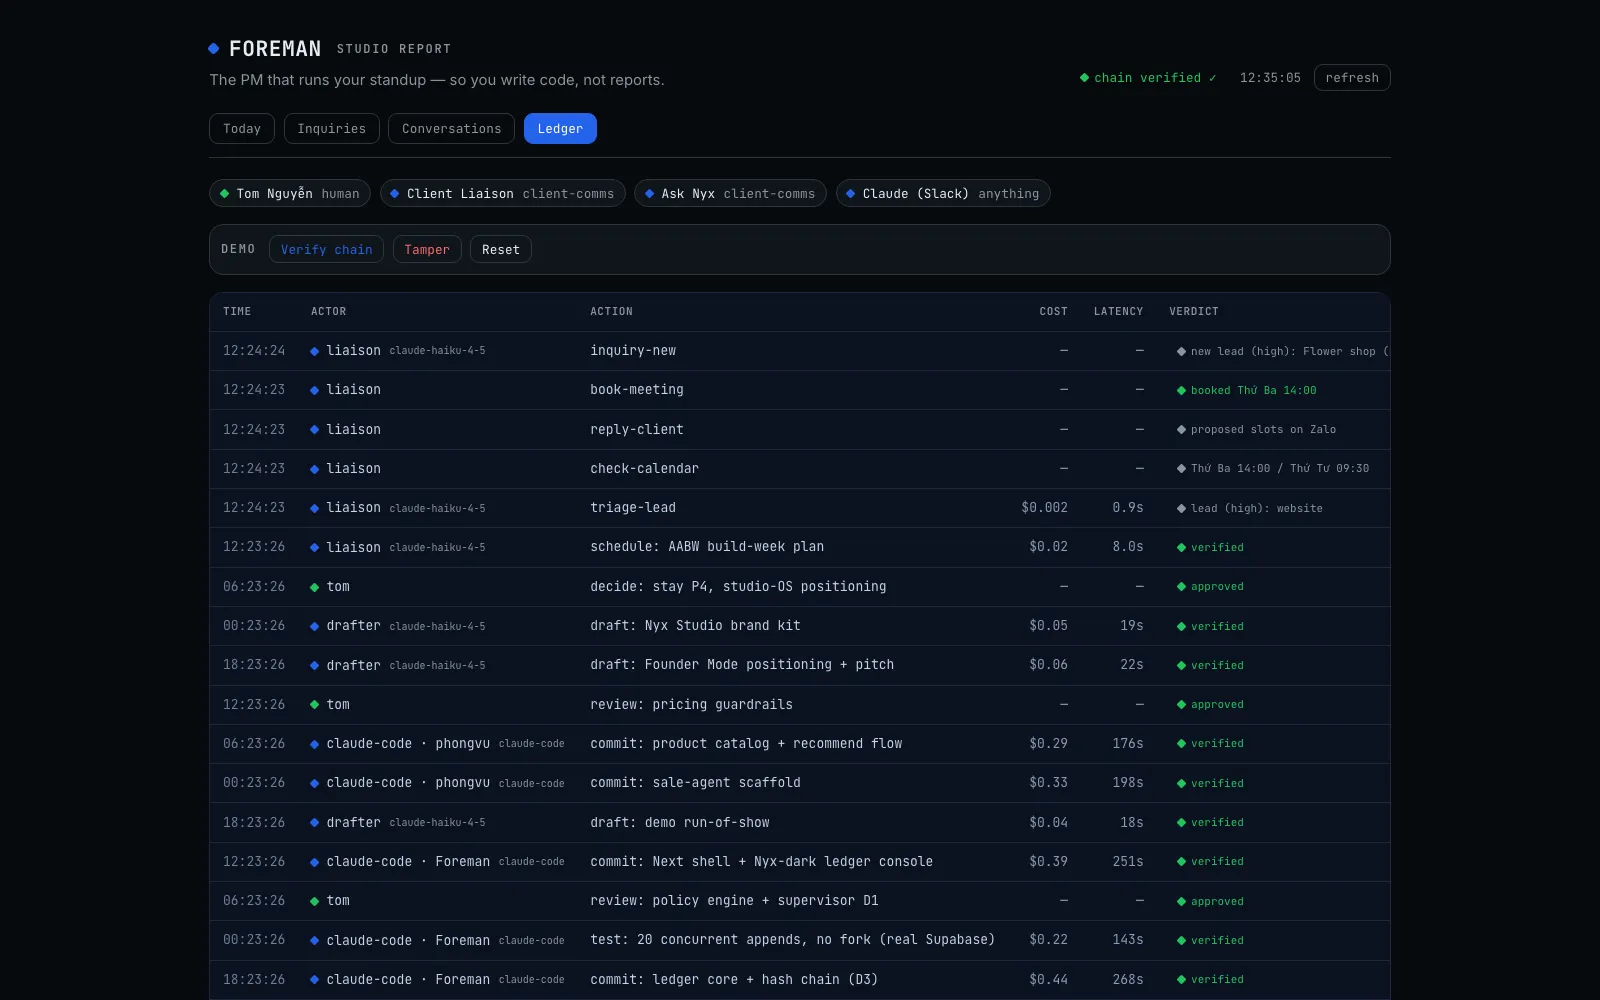Click review: policy engine + supervisor D1

(734, 901)
